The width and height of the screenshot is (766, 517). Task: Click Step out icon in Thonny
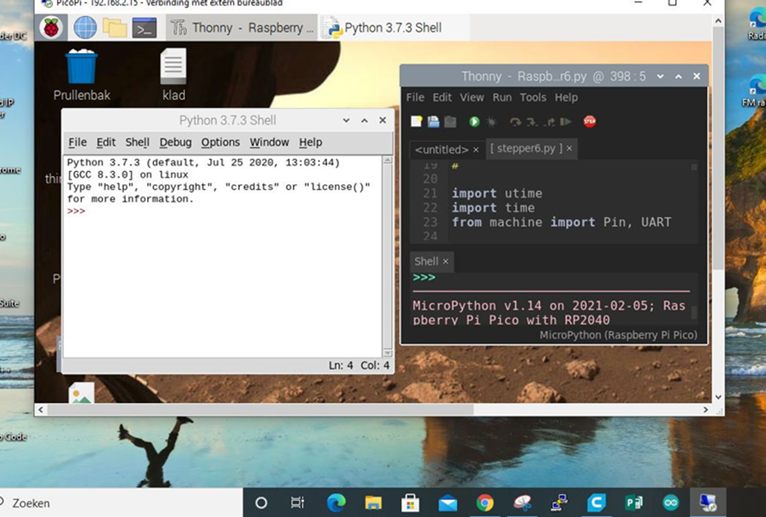pyautogui.click(x=550, y=121)
